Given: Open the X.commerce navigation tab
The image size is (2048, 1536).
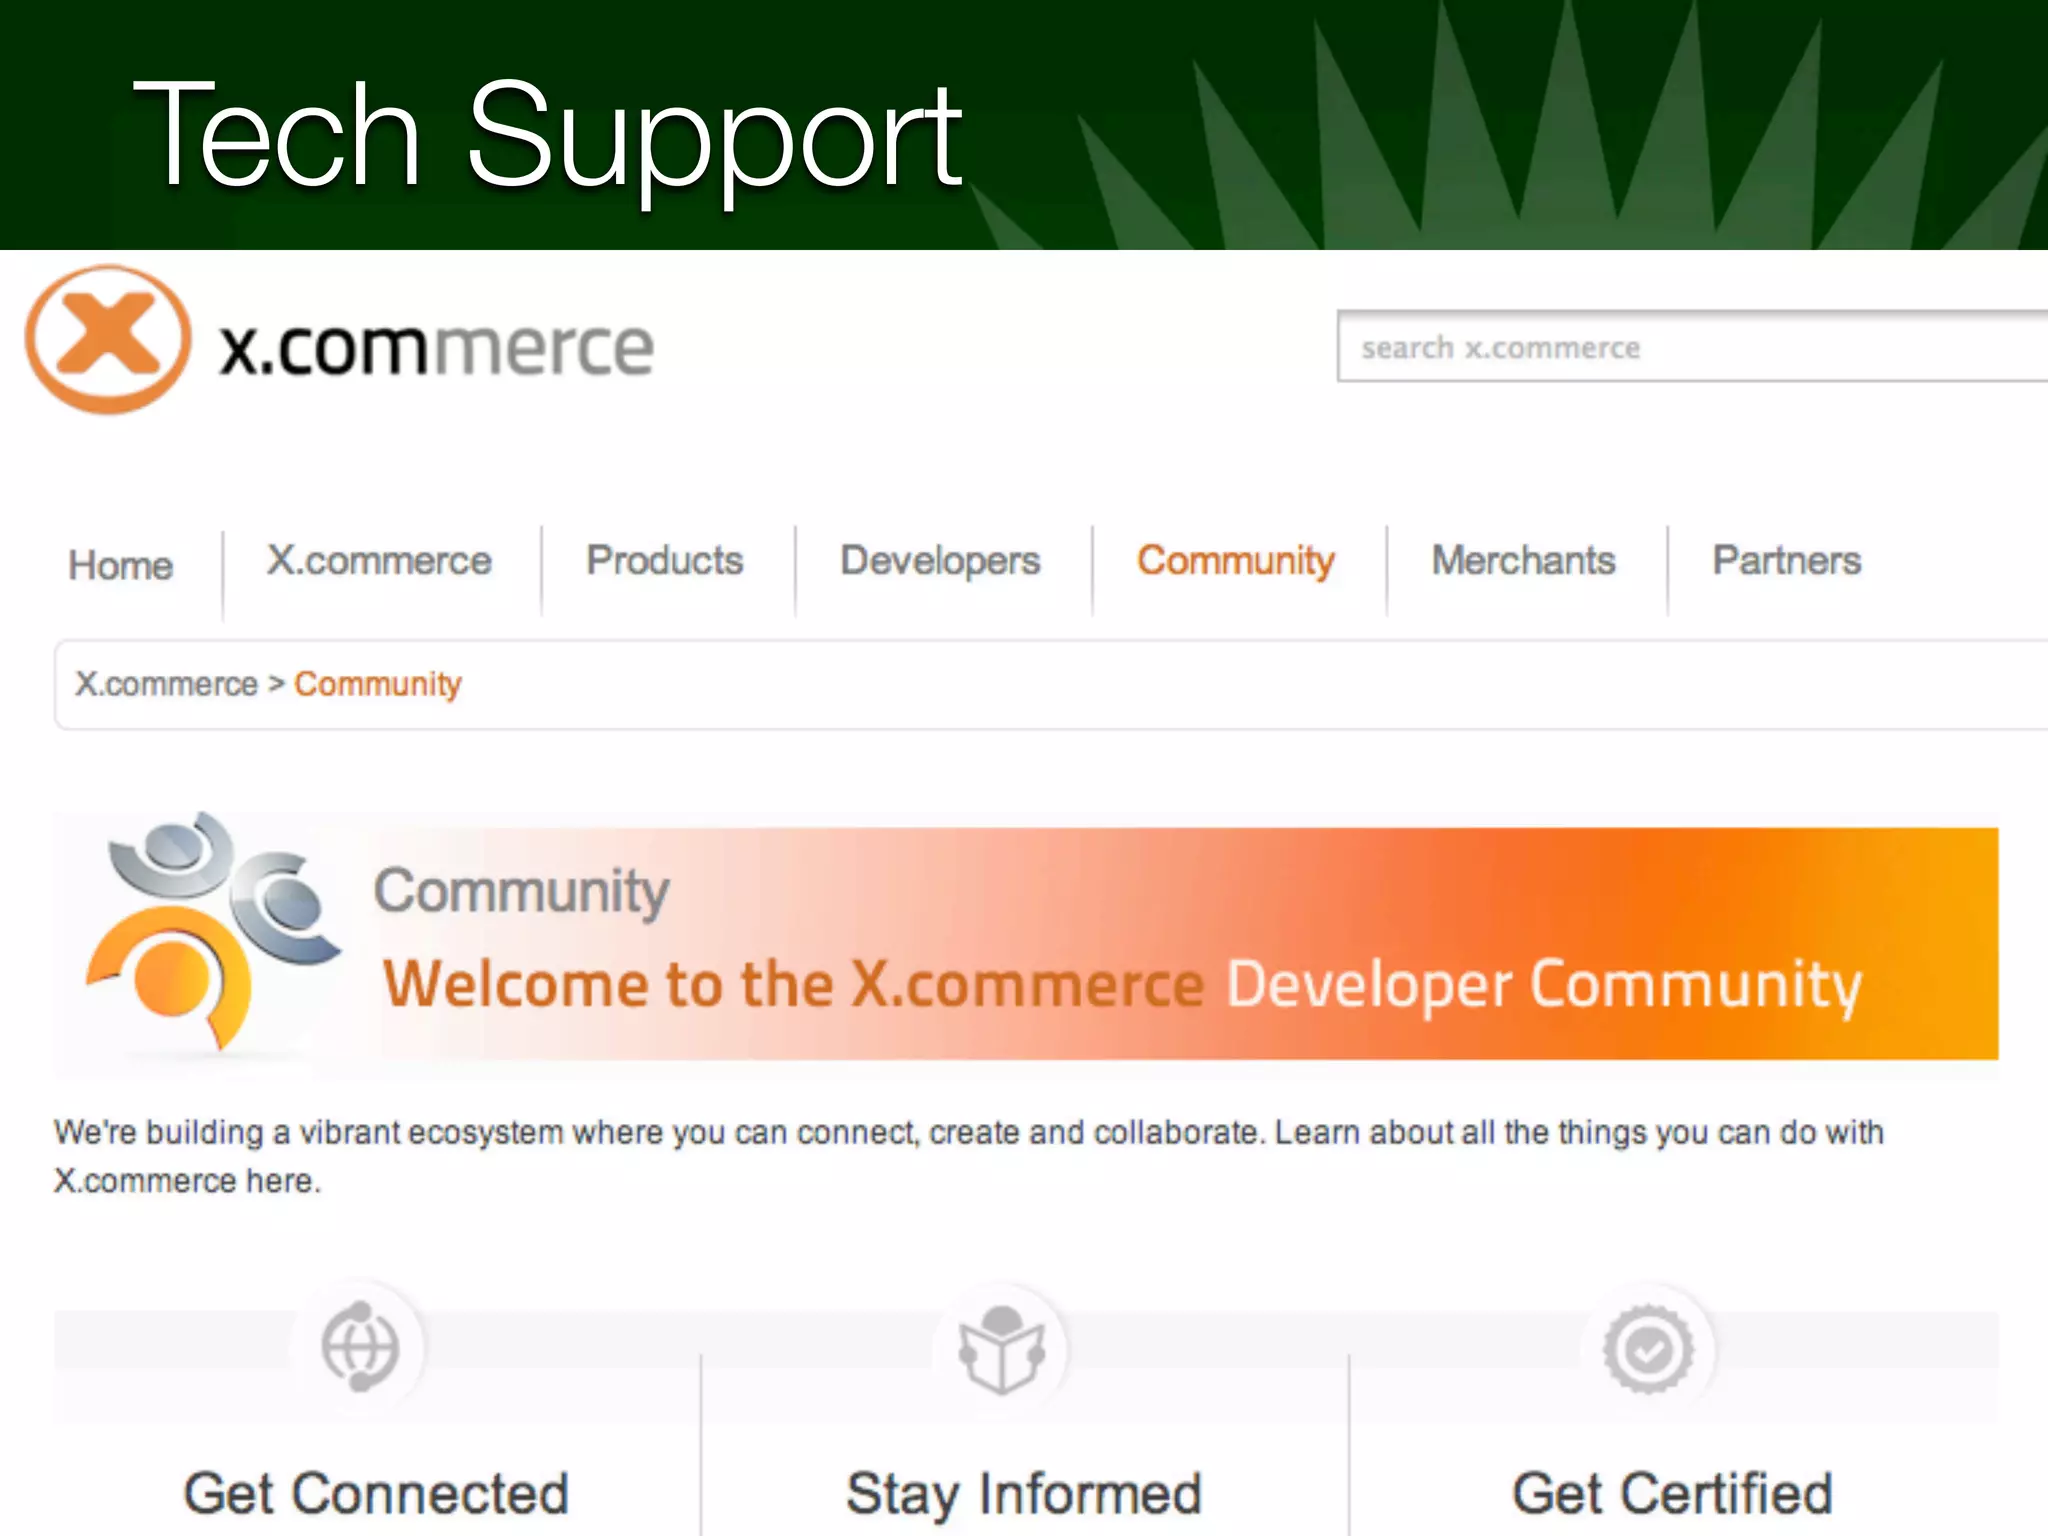Looking at the screenshot, I should click(x=379, y=561).
